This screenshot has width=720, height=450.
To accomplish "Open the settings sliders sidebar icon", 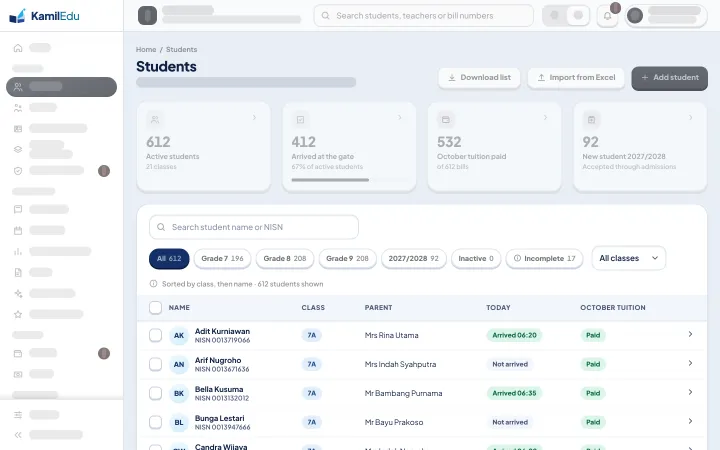I will point(18,415).
